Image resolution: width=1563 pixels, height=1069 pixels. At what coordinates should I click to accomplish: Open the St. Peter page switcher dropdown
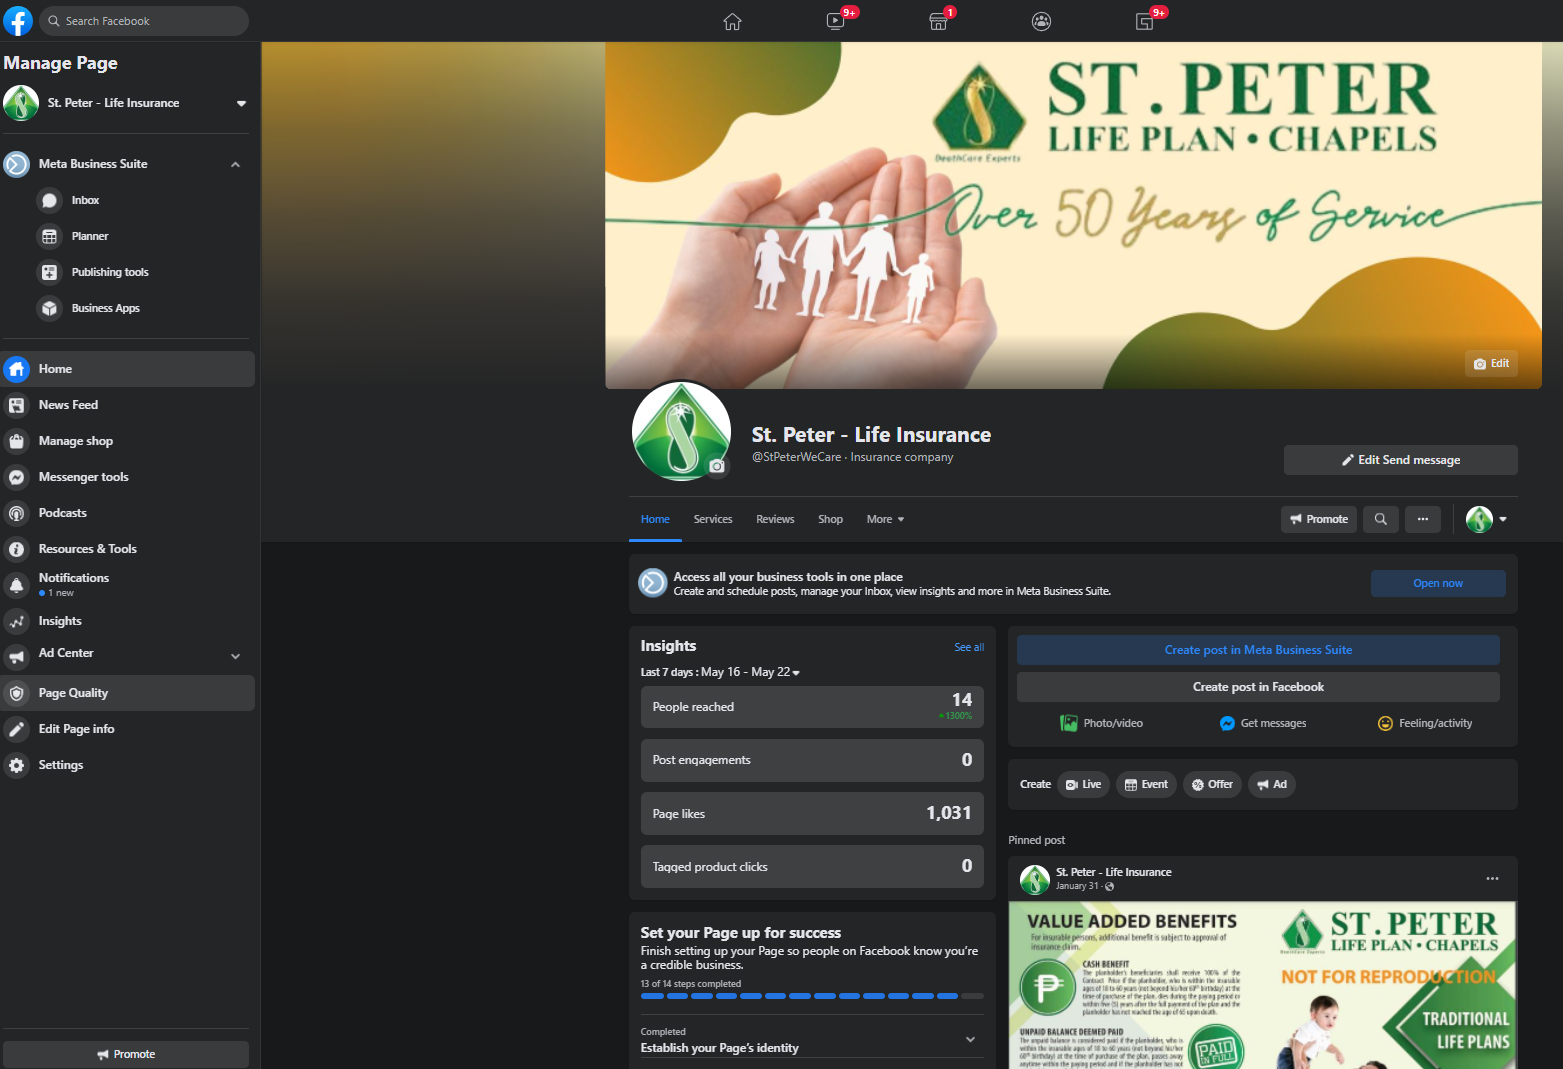tap(241, 103)
